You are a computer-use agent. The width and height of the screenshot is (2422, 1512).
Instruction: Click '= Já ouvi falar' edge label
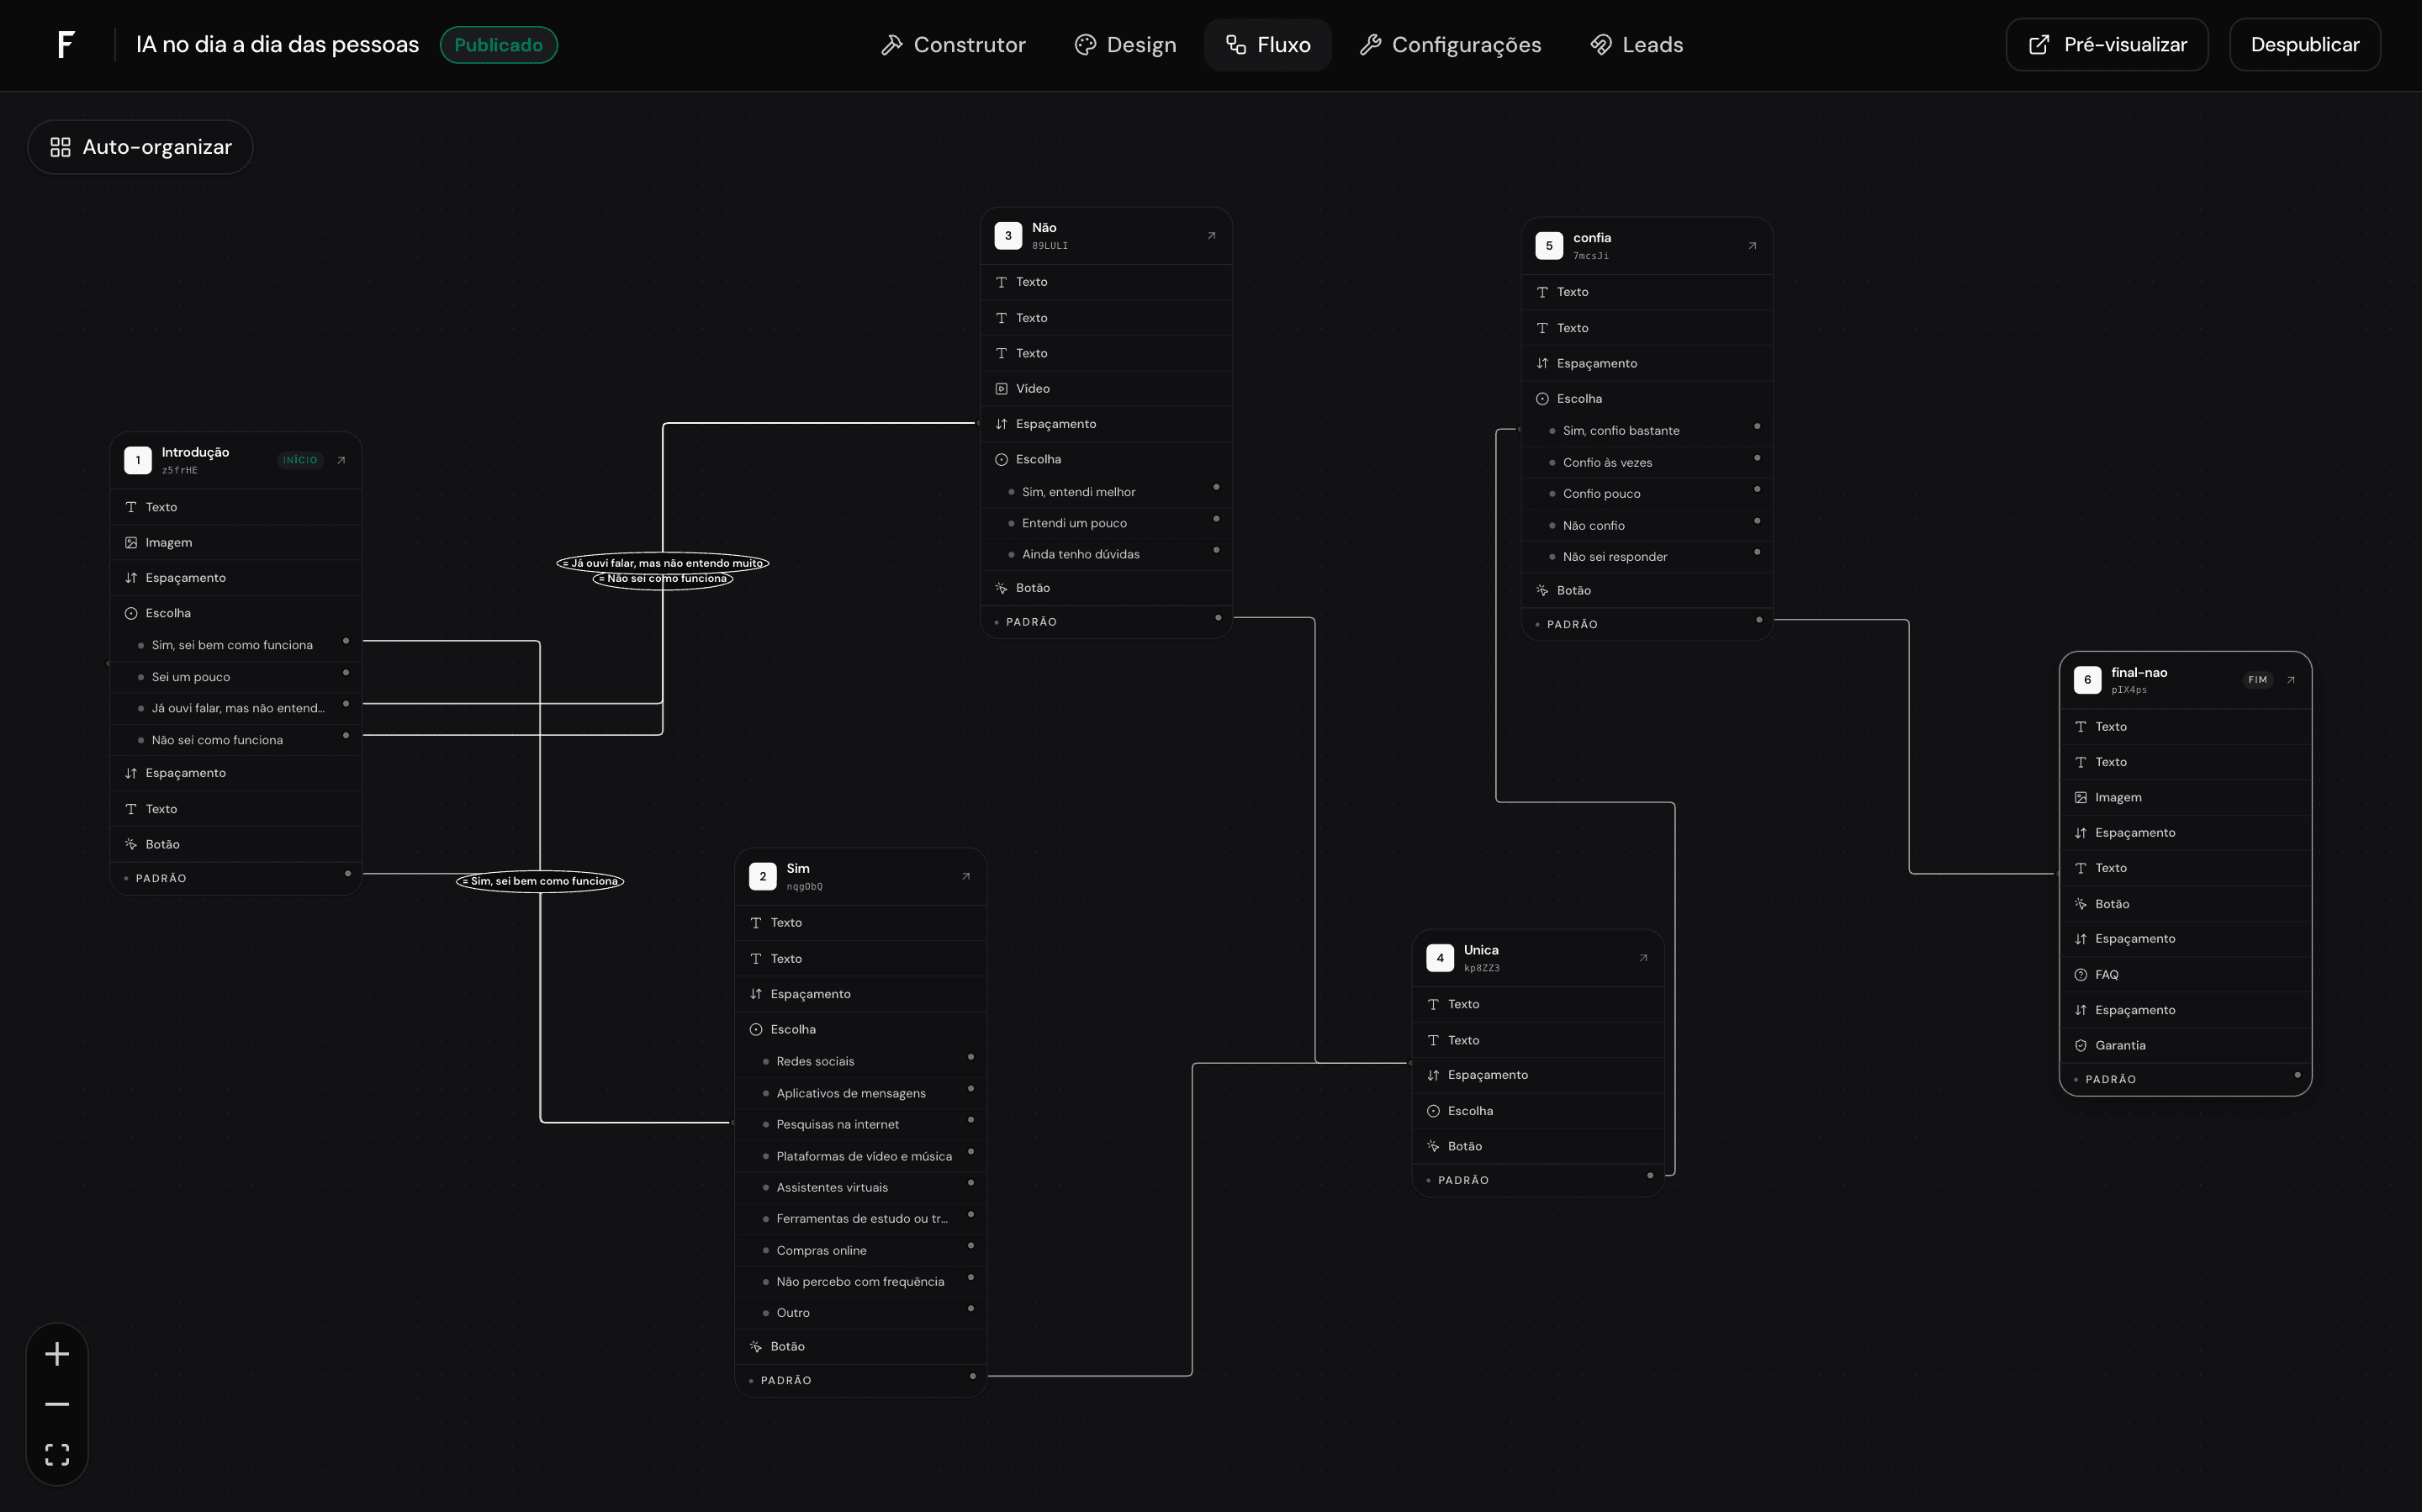pos(663,563)
